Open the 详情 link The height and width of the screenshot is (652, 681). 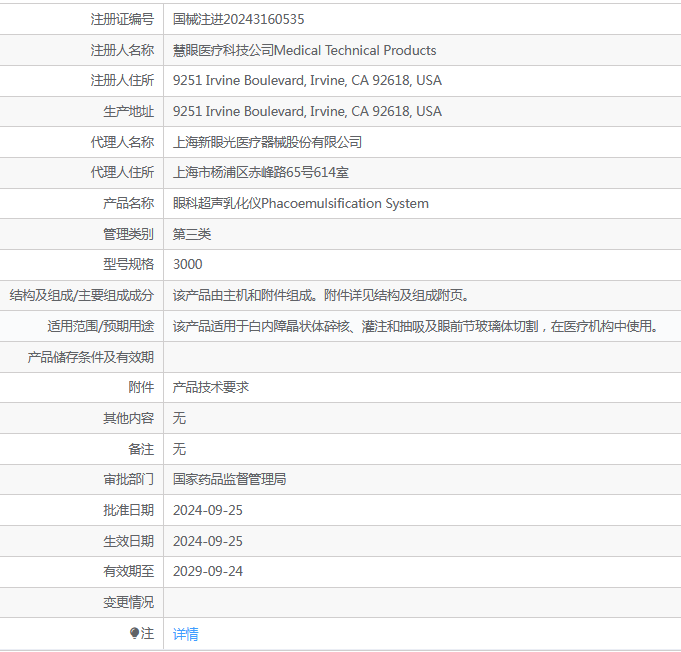[x=185, y=634]
